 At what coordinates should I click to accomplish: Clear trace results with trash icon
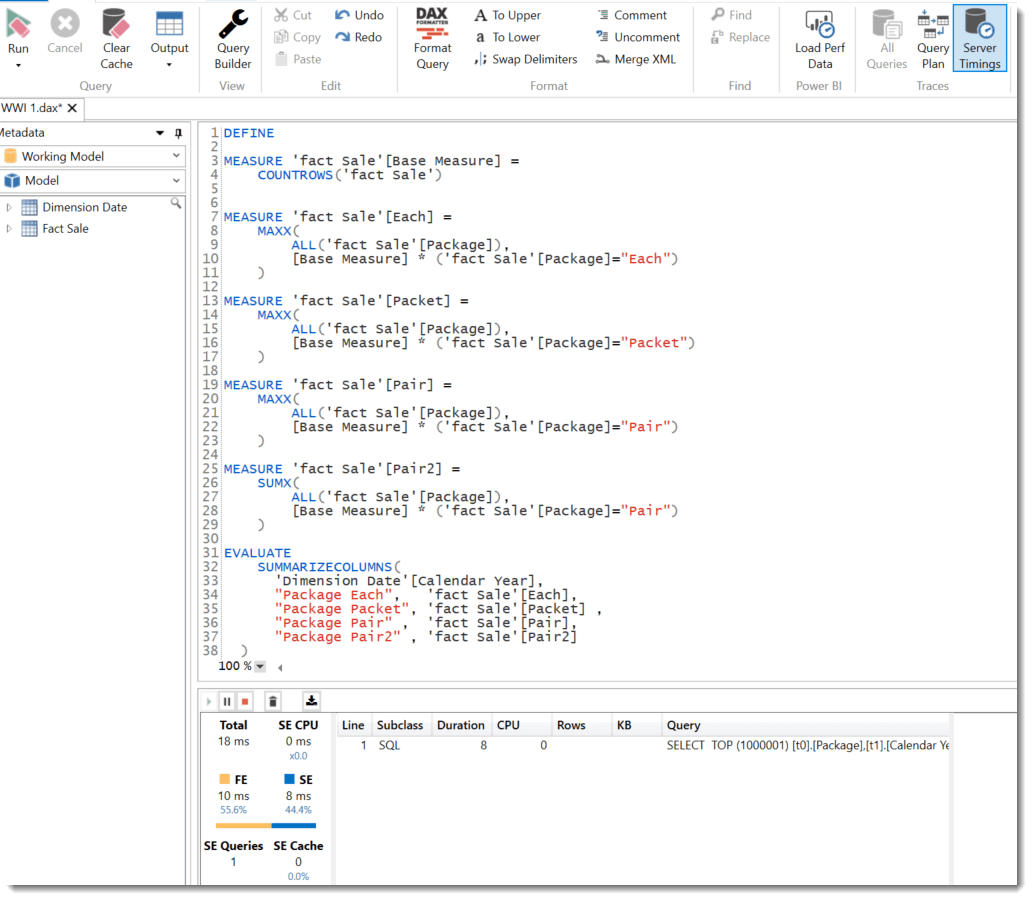pyautogui.click(x=272, y=702)
